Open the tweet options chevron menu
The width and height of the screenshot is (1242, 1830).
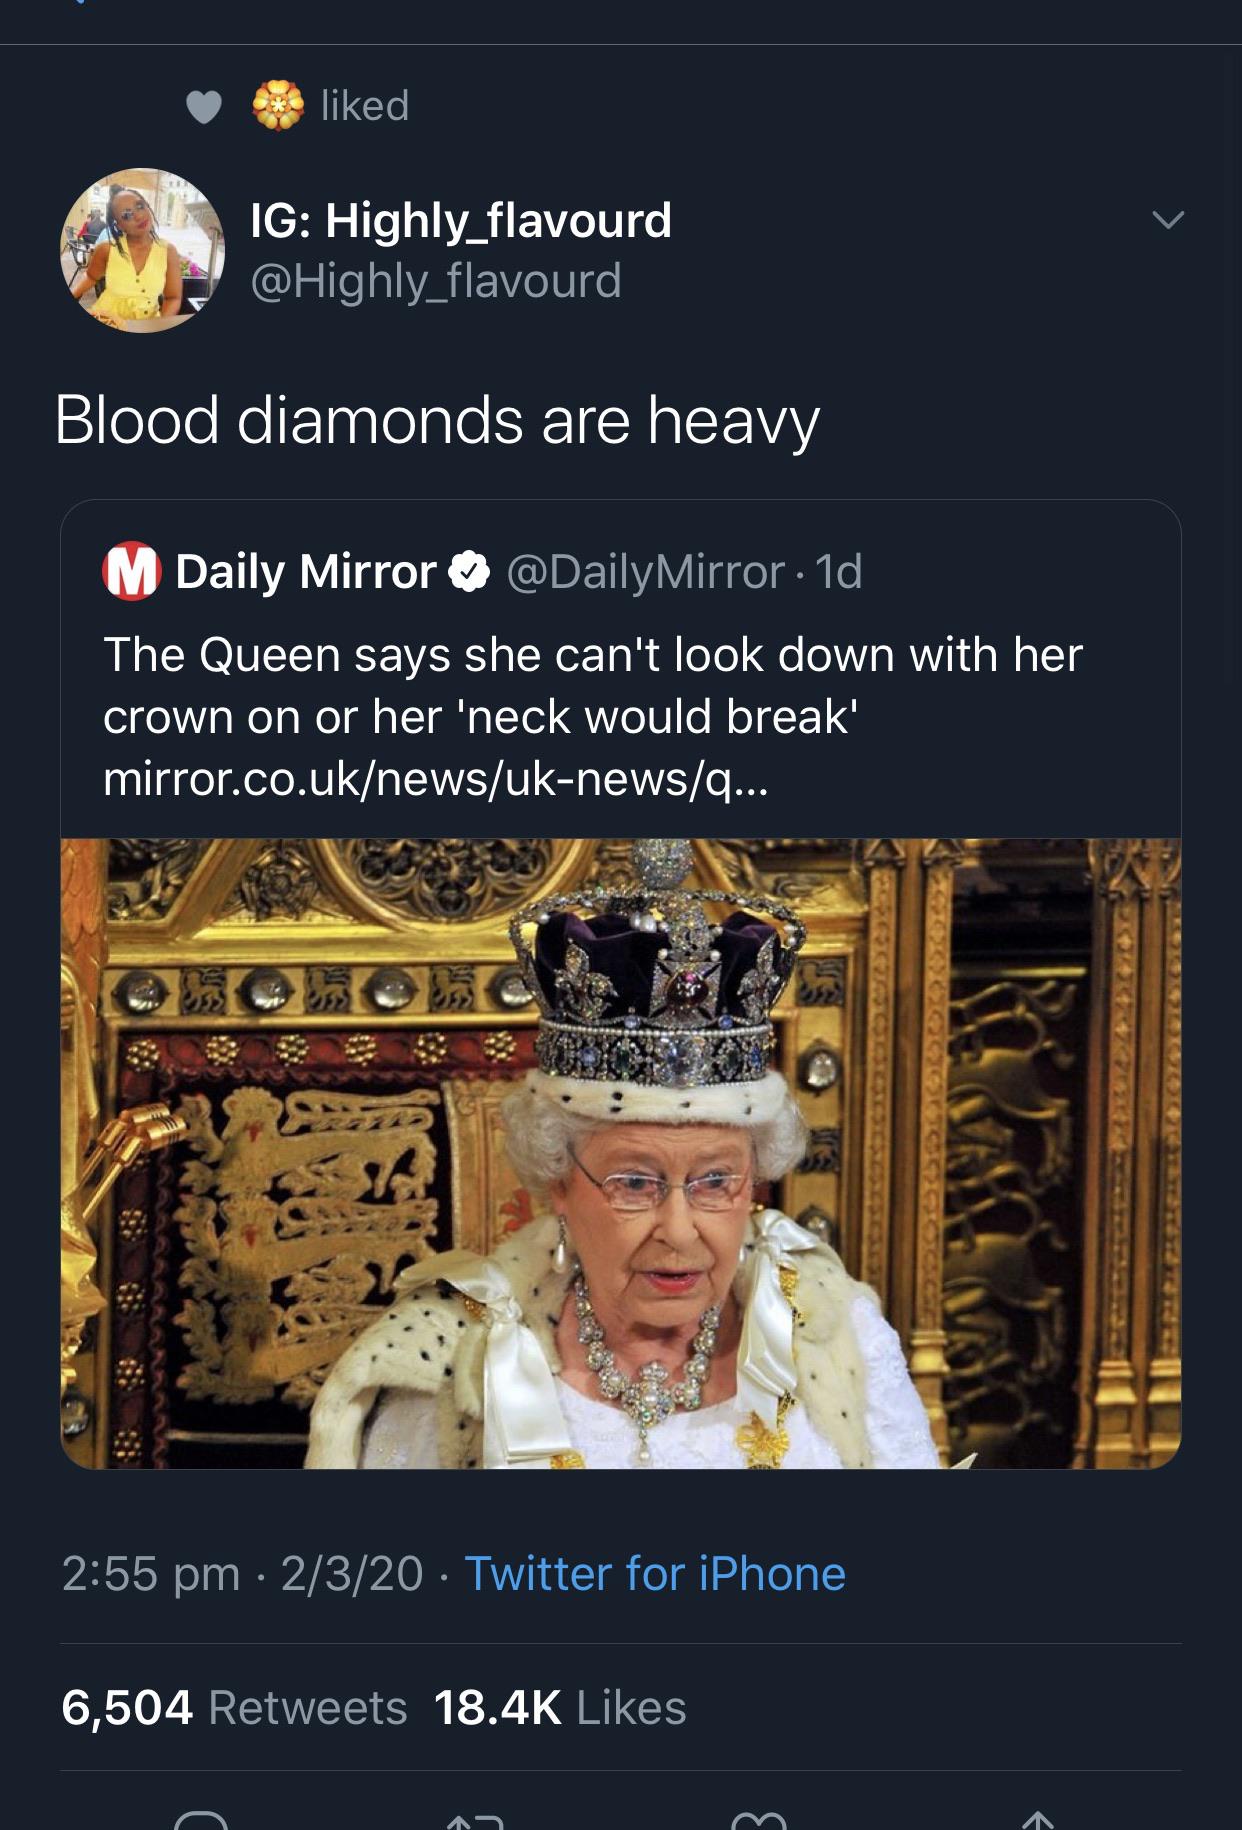1167,219
